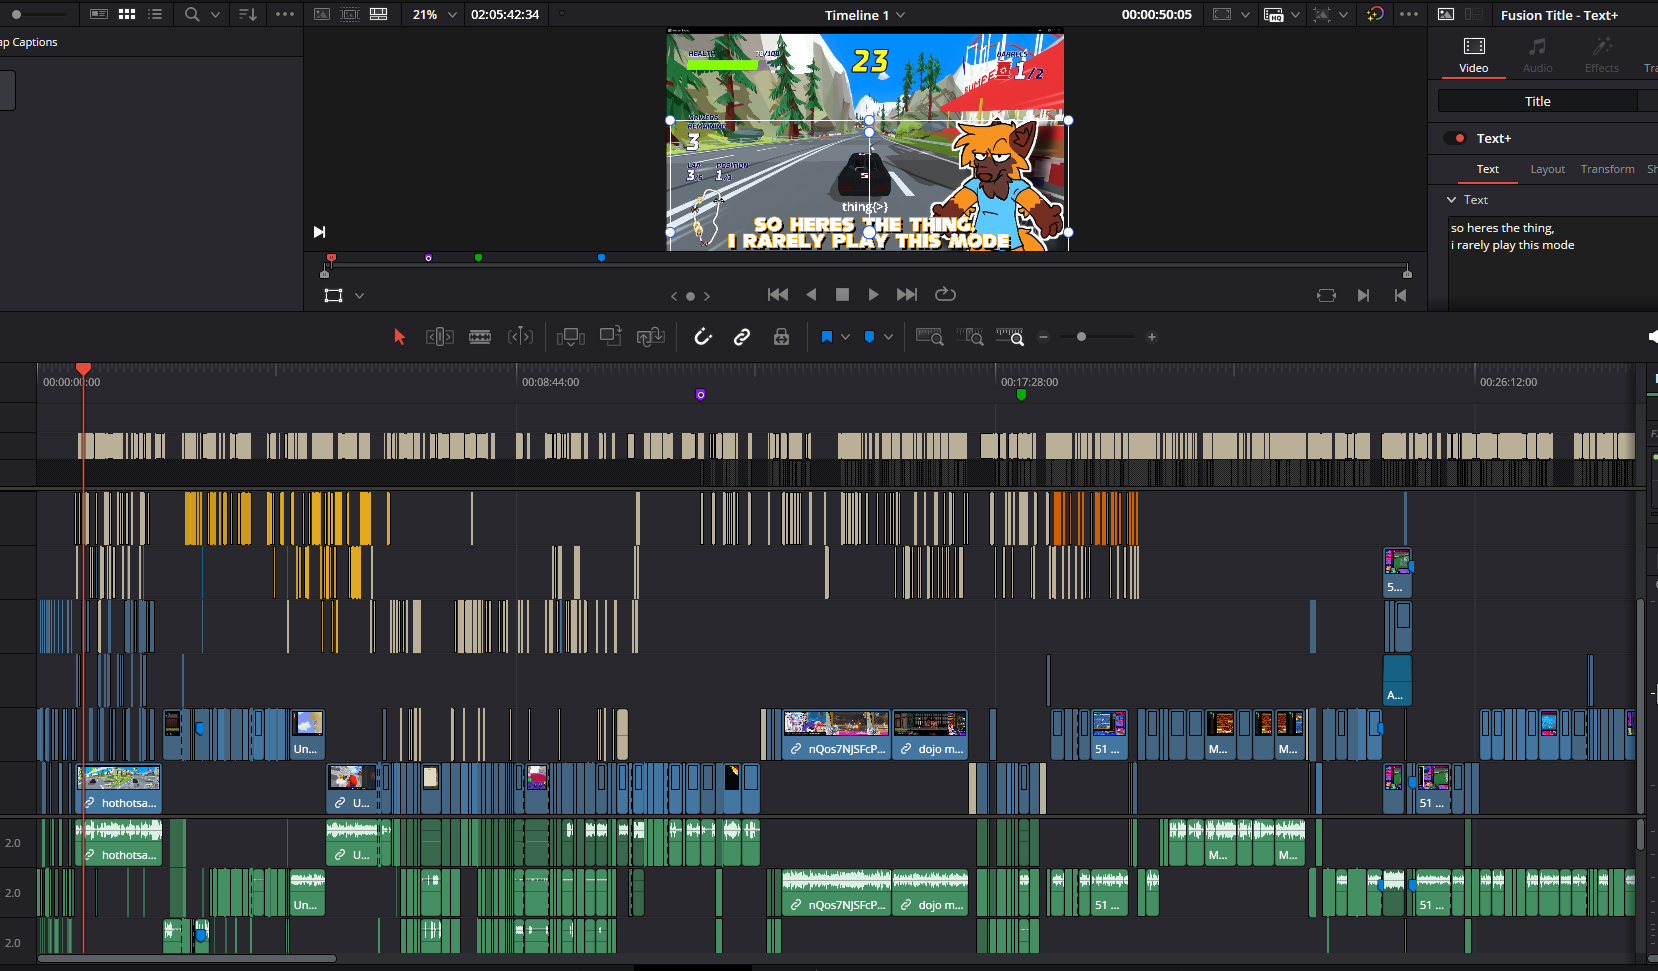Toggle the Linked Selection chain icon

742,337
